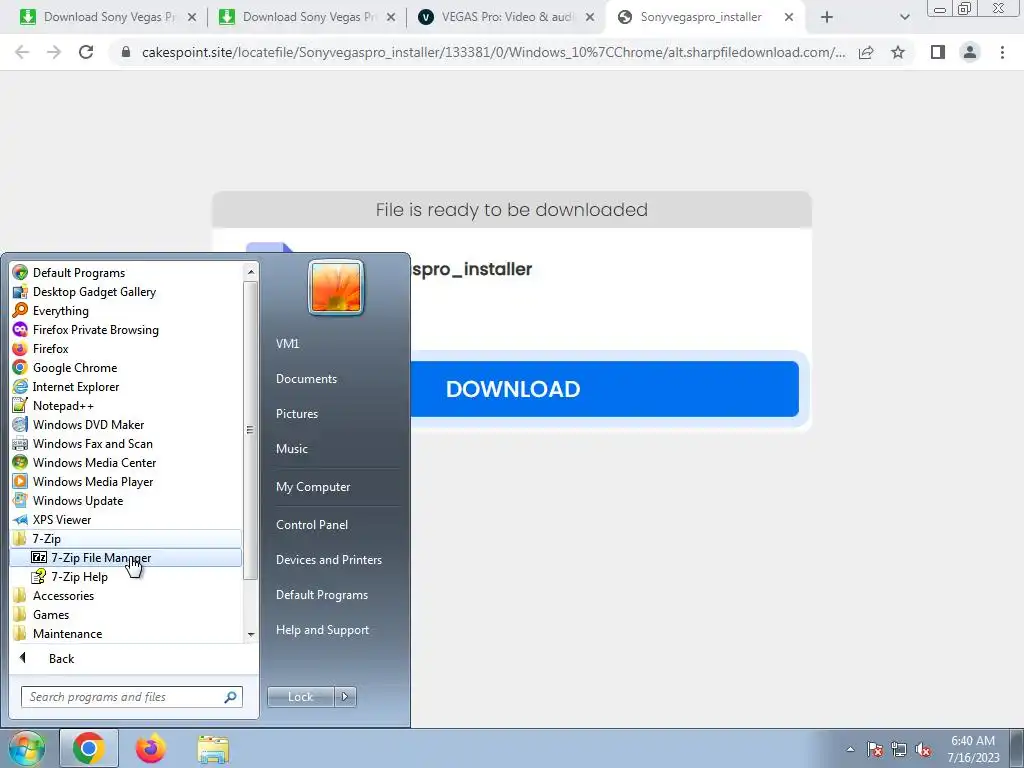This screenshot has height=768, width=1024.
Task: Open My Computer from the Start menu
Action: pos(313,487)
